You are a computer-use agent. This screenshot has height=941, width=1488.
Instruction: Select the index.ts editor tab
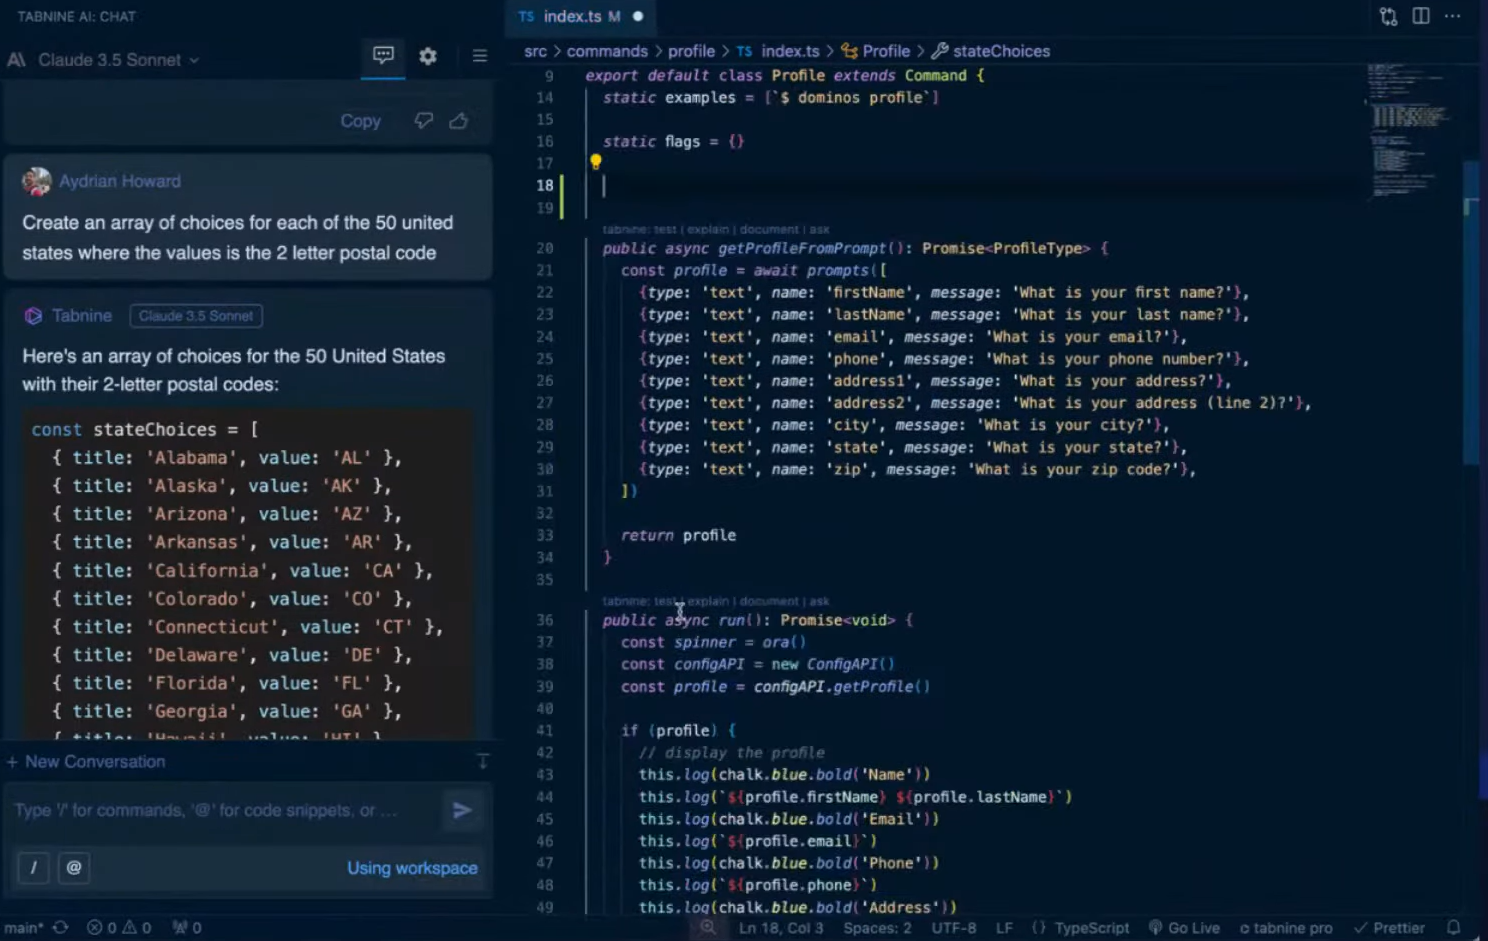coord(572,16)
